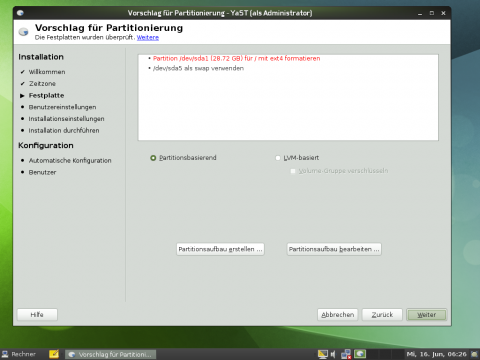This screenshot has width=480, height=360.
Task: Click the volume speaker tray icon
Action: coord(333,354)
